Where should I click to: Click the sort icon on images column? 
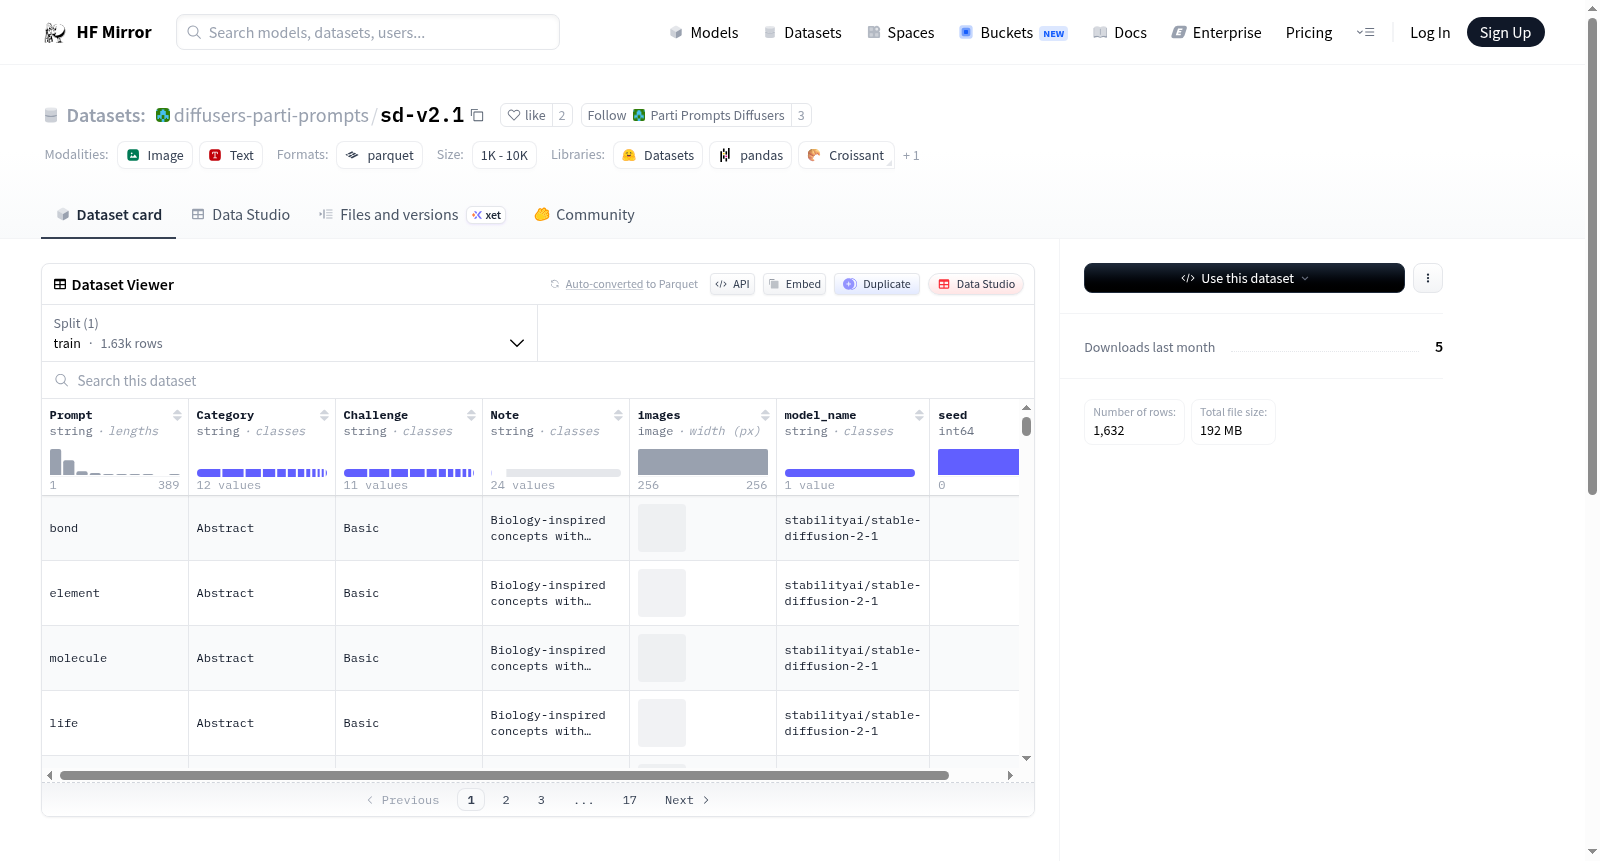[x=765, y=415]
